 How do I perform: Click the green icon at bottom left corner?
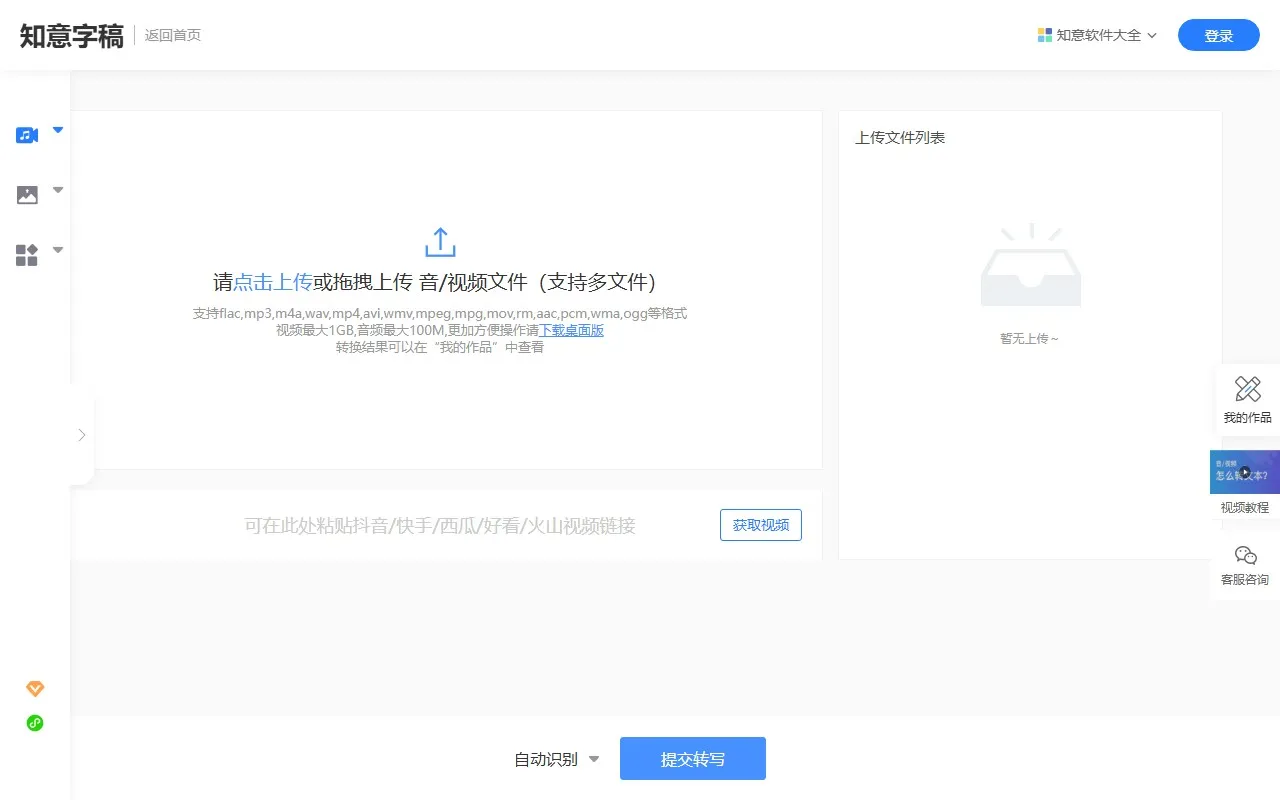pyautogui.click(x=35, y=723)
